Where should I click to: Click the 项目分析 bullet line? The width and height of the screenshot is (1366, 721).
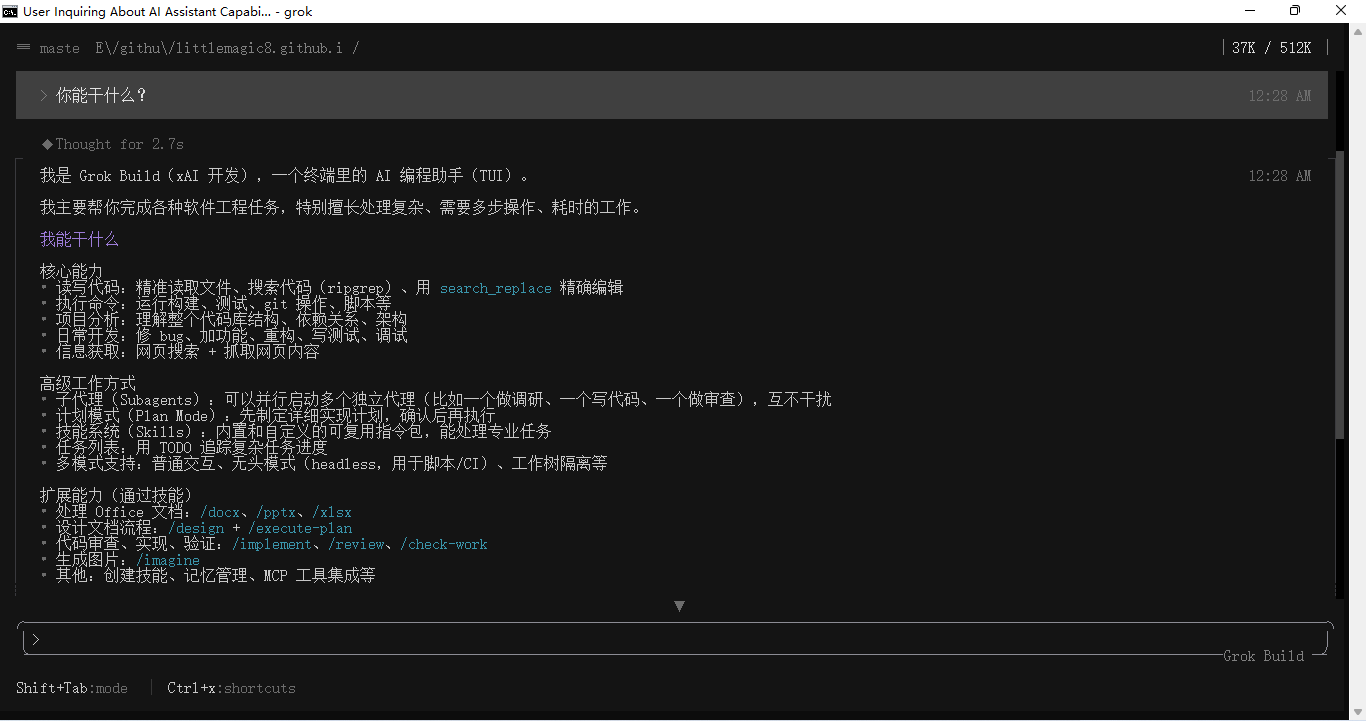224,319
